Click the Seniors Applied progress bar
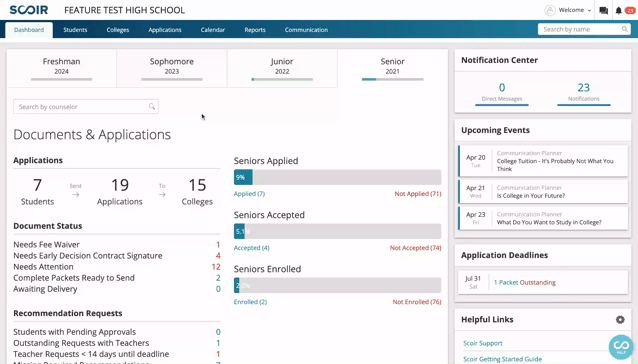Viewport: 638px width, 364px height. click(x=337, y=177)
